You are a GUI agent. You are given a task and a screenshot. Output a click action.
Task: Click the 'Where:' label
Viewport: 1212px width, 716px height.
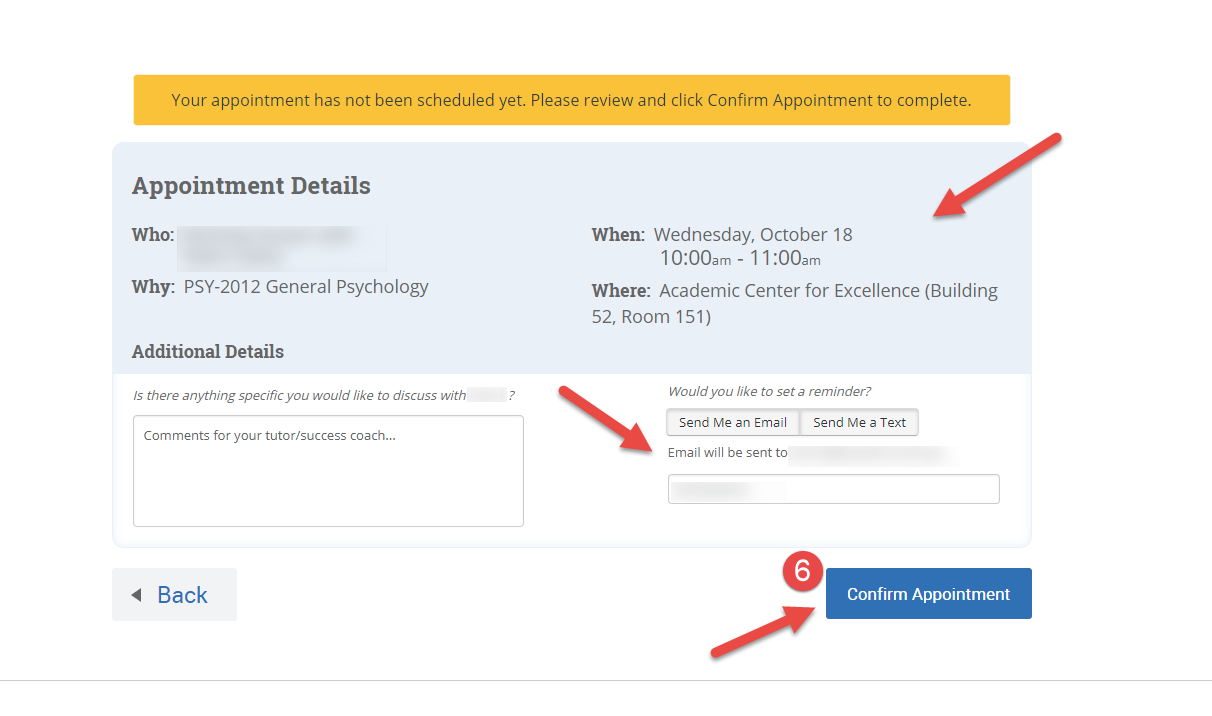pos(621,291)
